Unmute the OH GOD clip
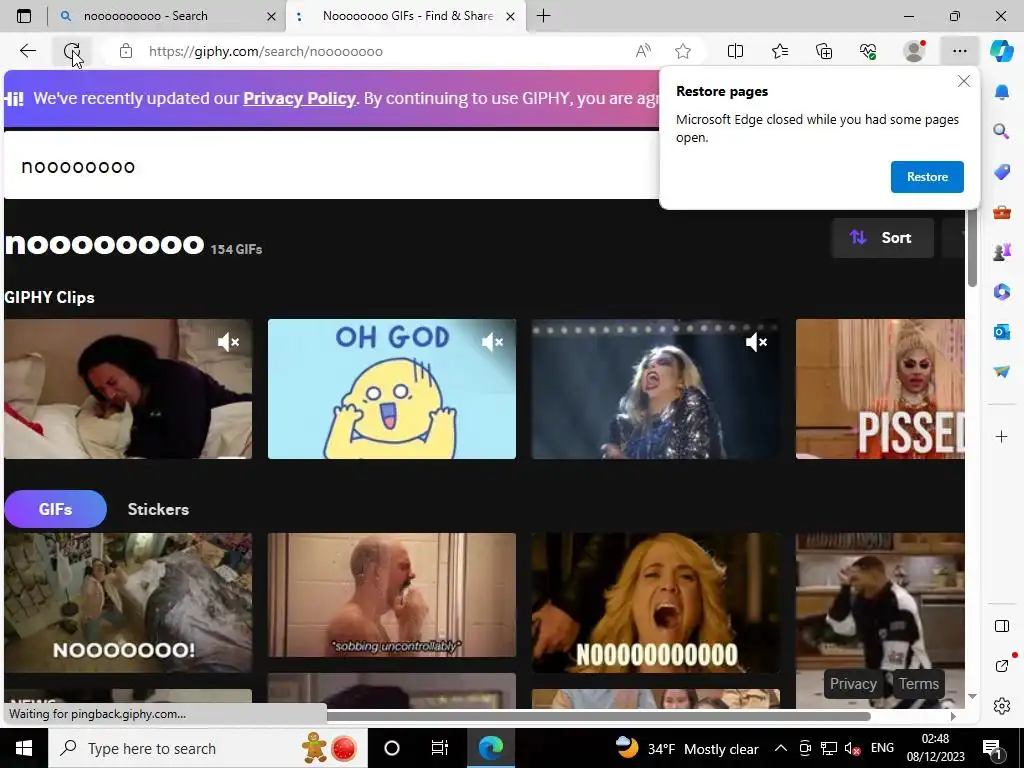Viewport: 1024px width, 768px height. tap(492, 342)
